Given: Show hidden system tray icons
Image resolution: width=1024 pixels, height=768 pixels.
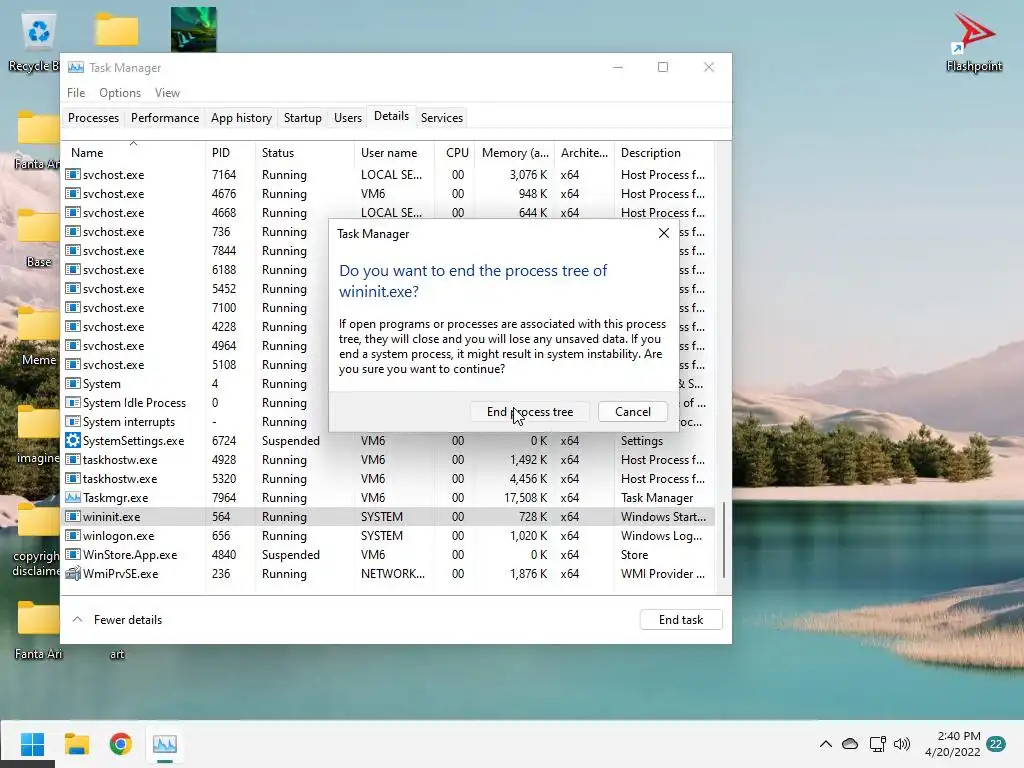Looking at the screenshot, I should pos(825,744).
